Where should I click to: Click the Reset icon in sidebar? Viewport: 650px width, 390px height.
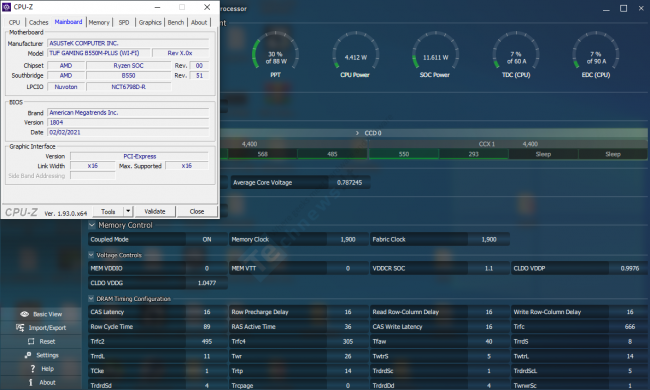tap(31, 341)
